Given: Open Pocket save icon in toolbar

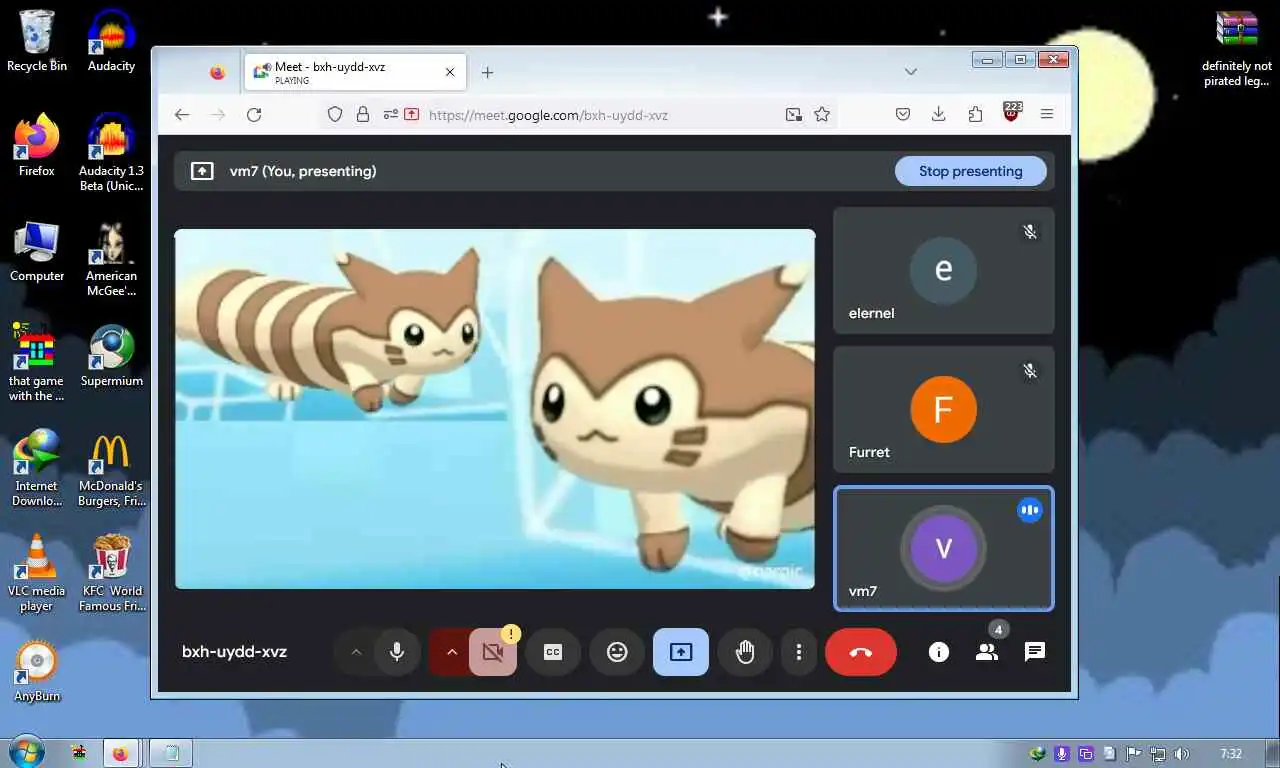Looking at the screenshot, I should click(x=903, y=115).
